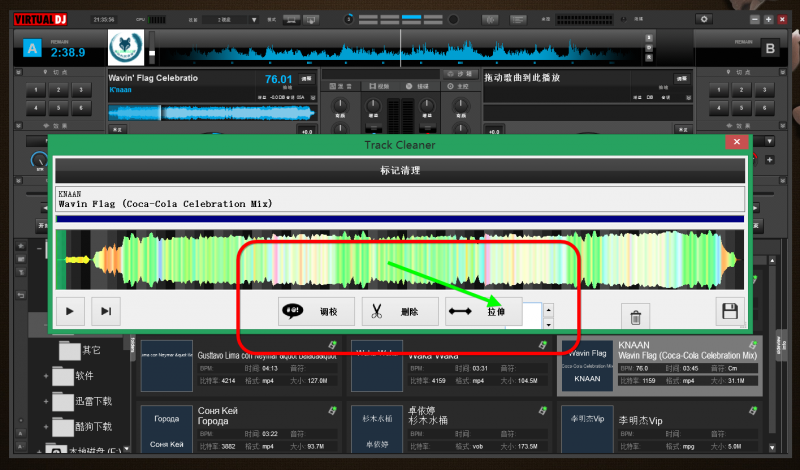Screen dimensions: 800x470
Task: Expand the 迅雷下载 folder
Action: [46, 401]
